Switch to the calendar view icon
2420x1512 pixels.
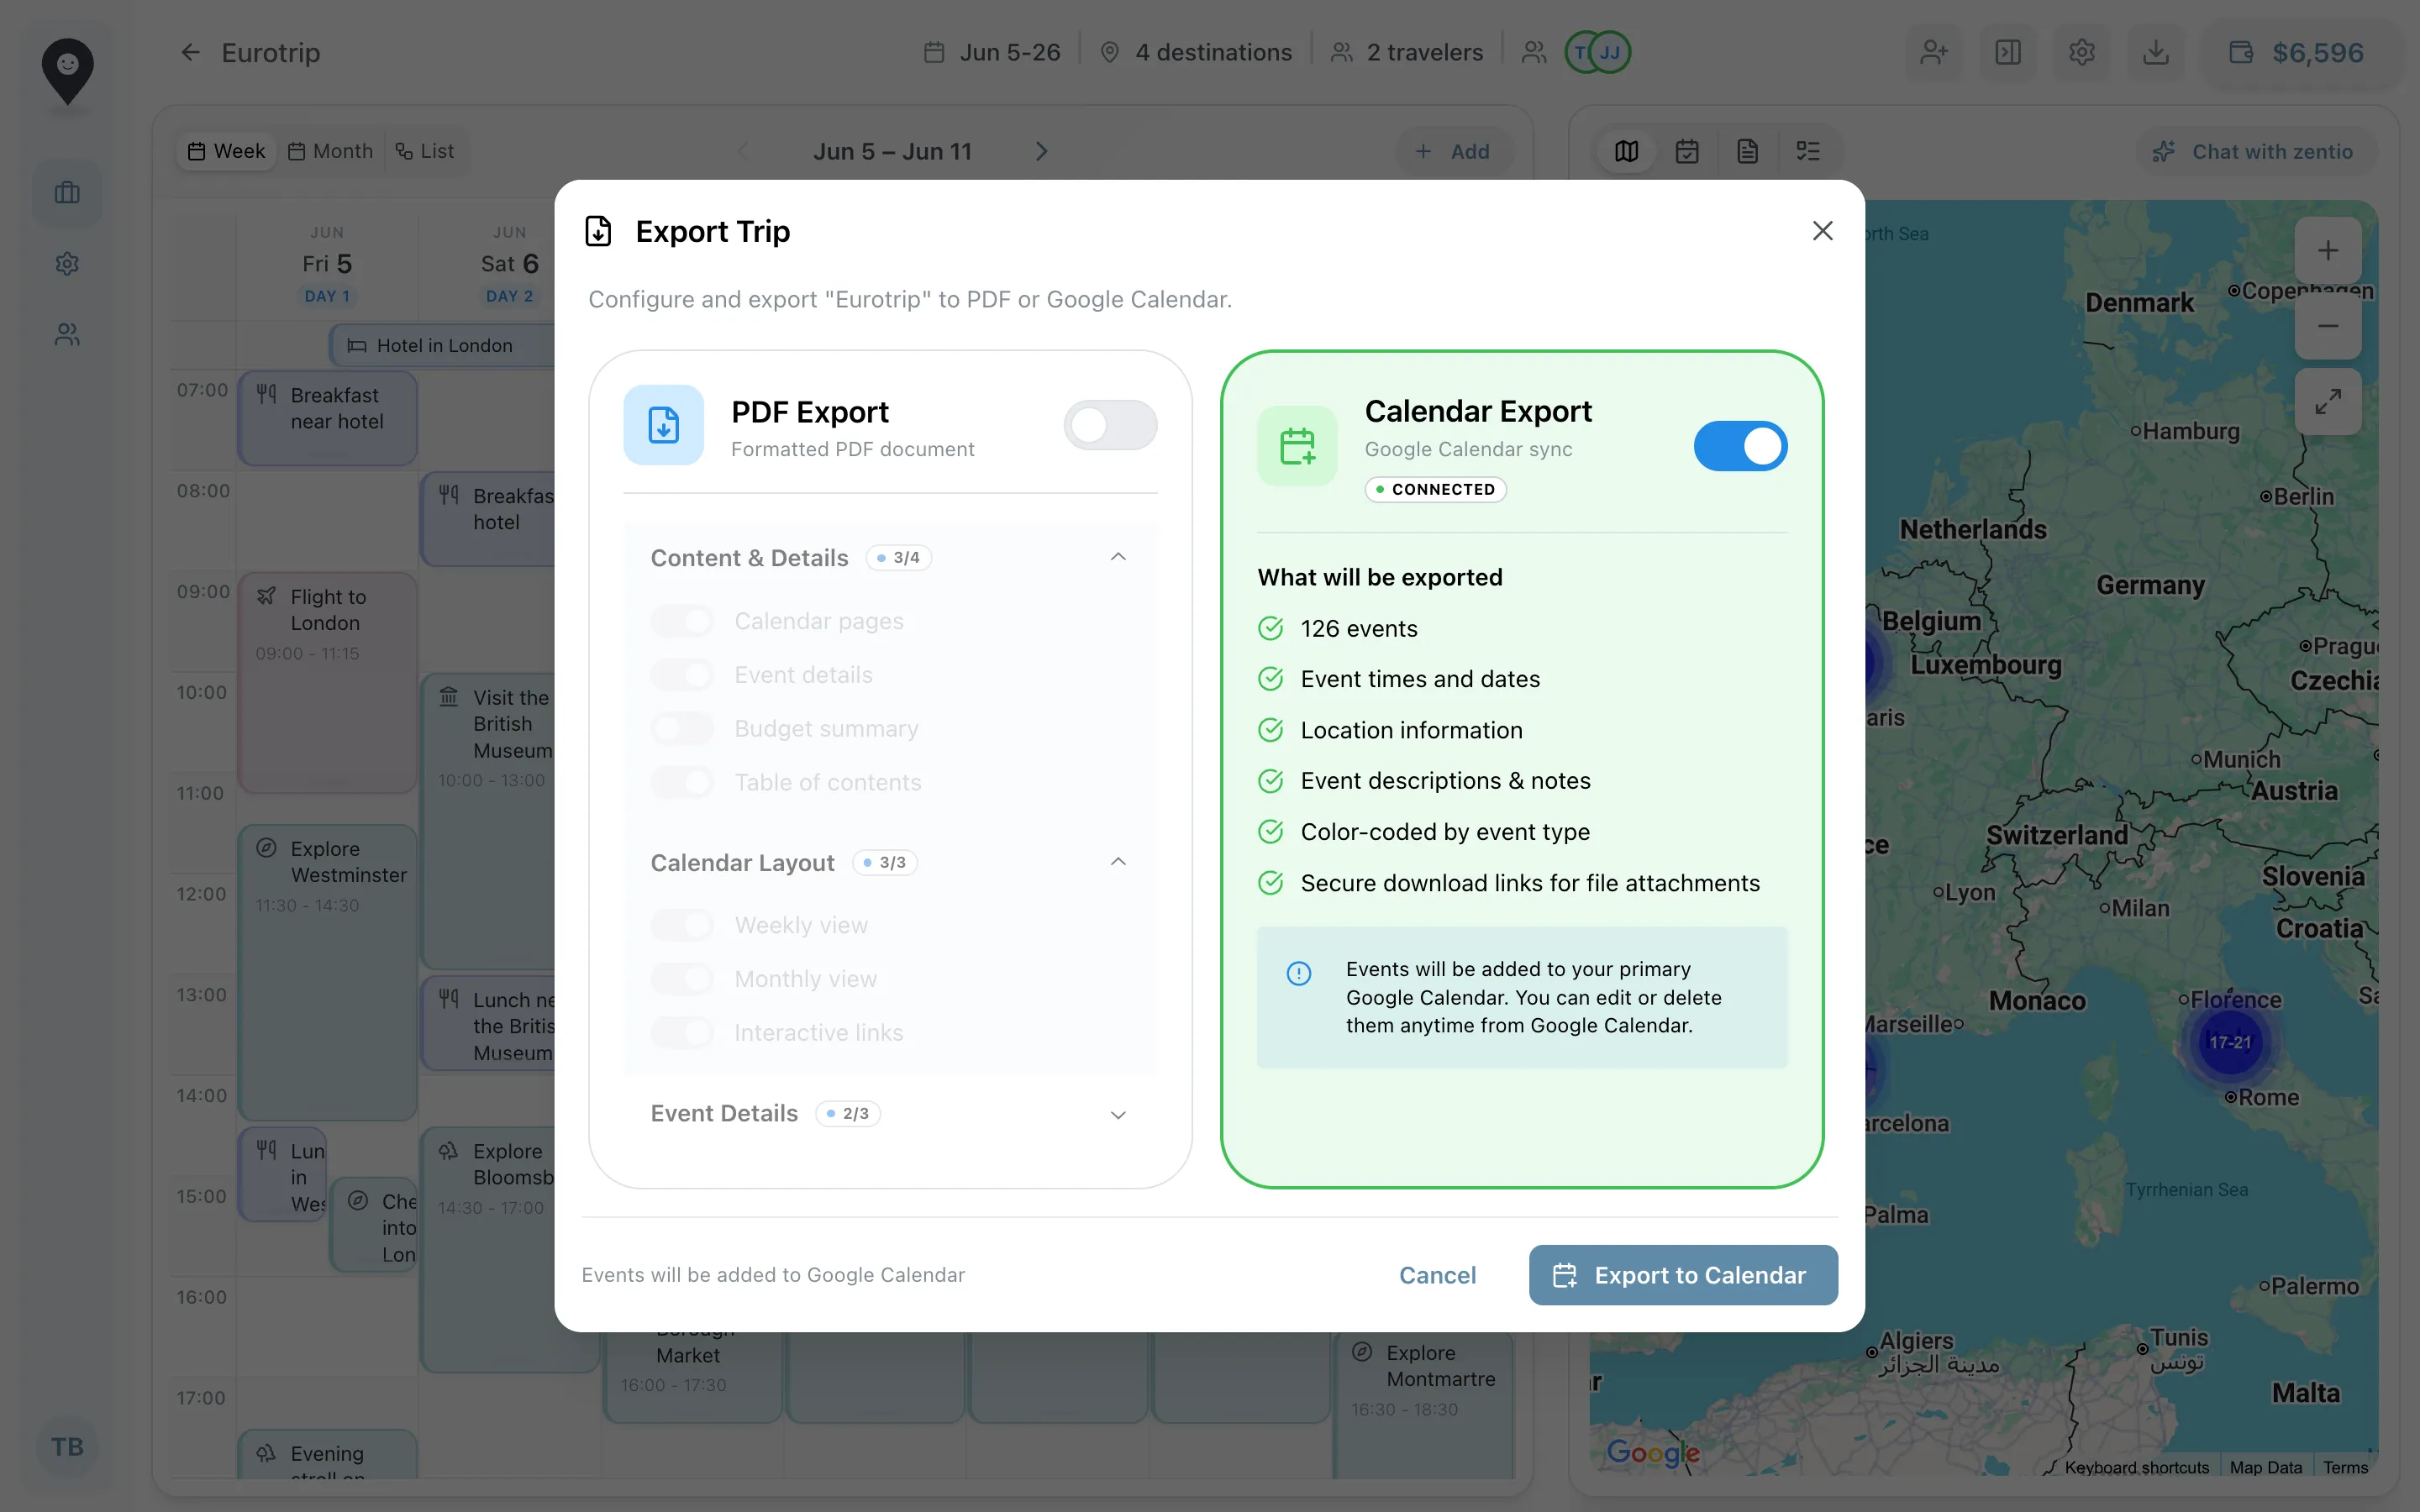1687,151
